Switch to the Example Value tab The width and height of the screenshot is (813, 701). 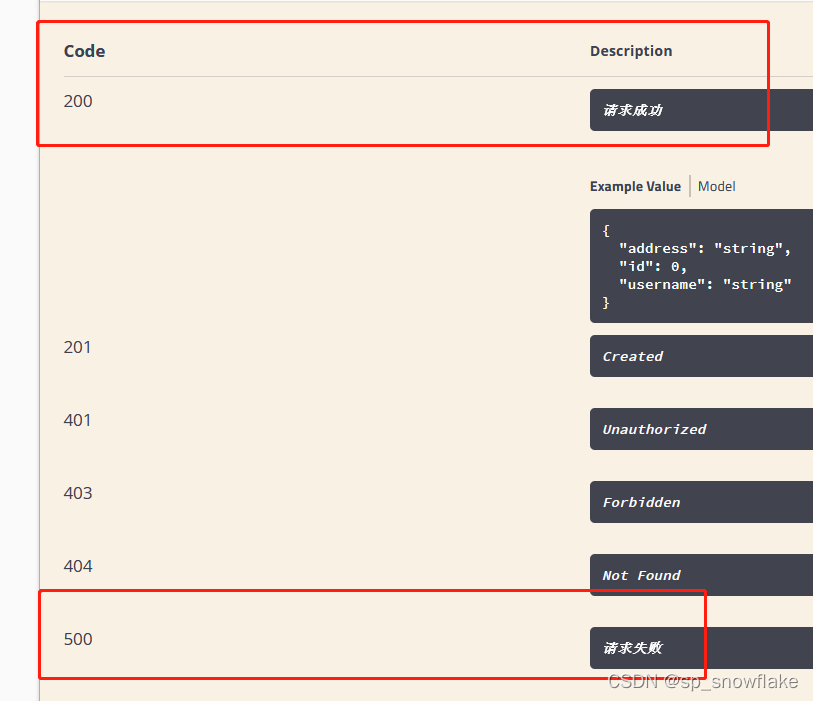(x=635, y=186)
